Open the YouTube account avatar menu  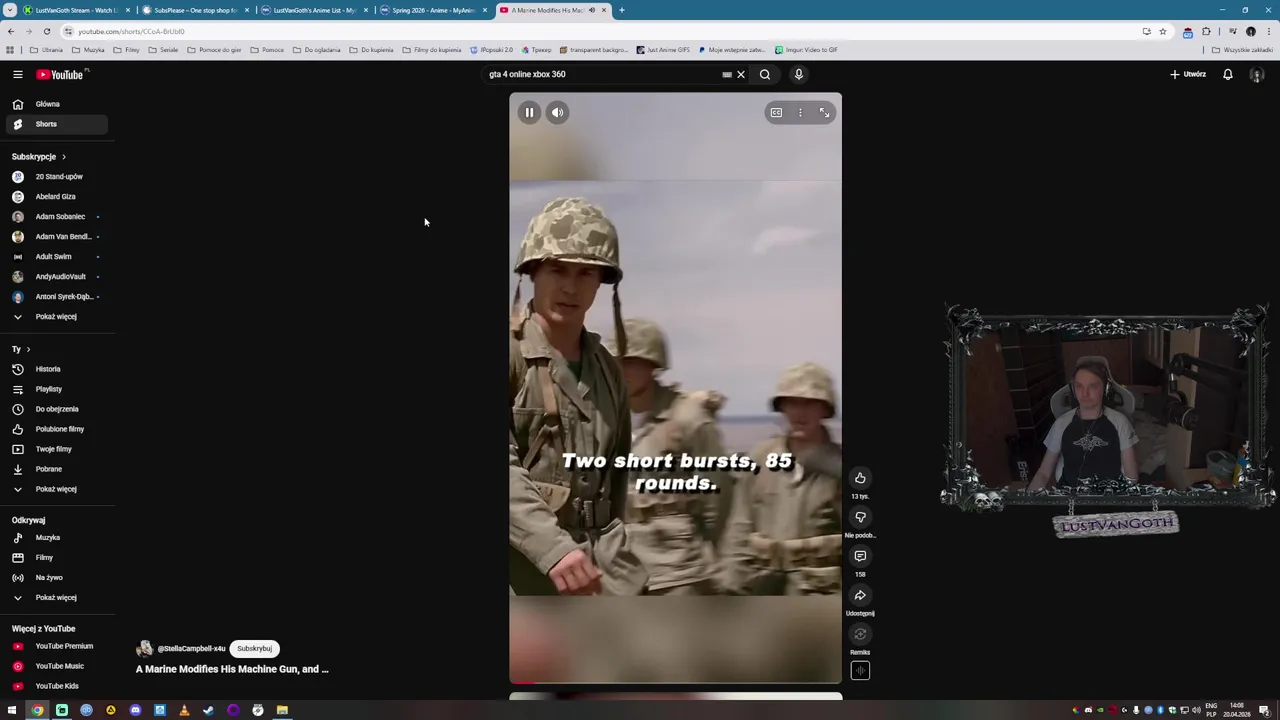(x=1257, y=74)
